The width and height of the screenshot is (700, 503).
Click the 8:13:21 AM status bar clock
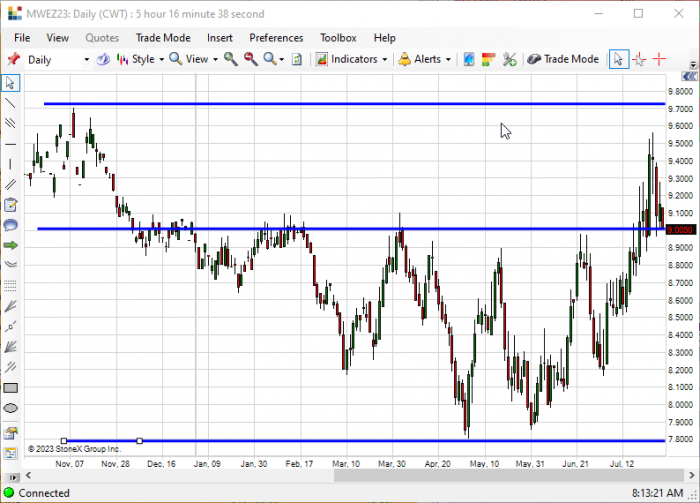657,493
